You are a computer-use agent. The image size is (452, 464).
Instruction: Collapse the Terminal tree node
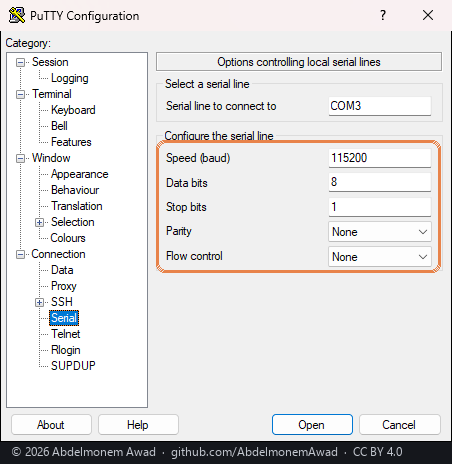[x=21, y=94]
